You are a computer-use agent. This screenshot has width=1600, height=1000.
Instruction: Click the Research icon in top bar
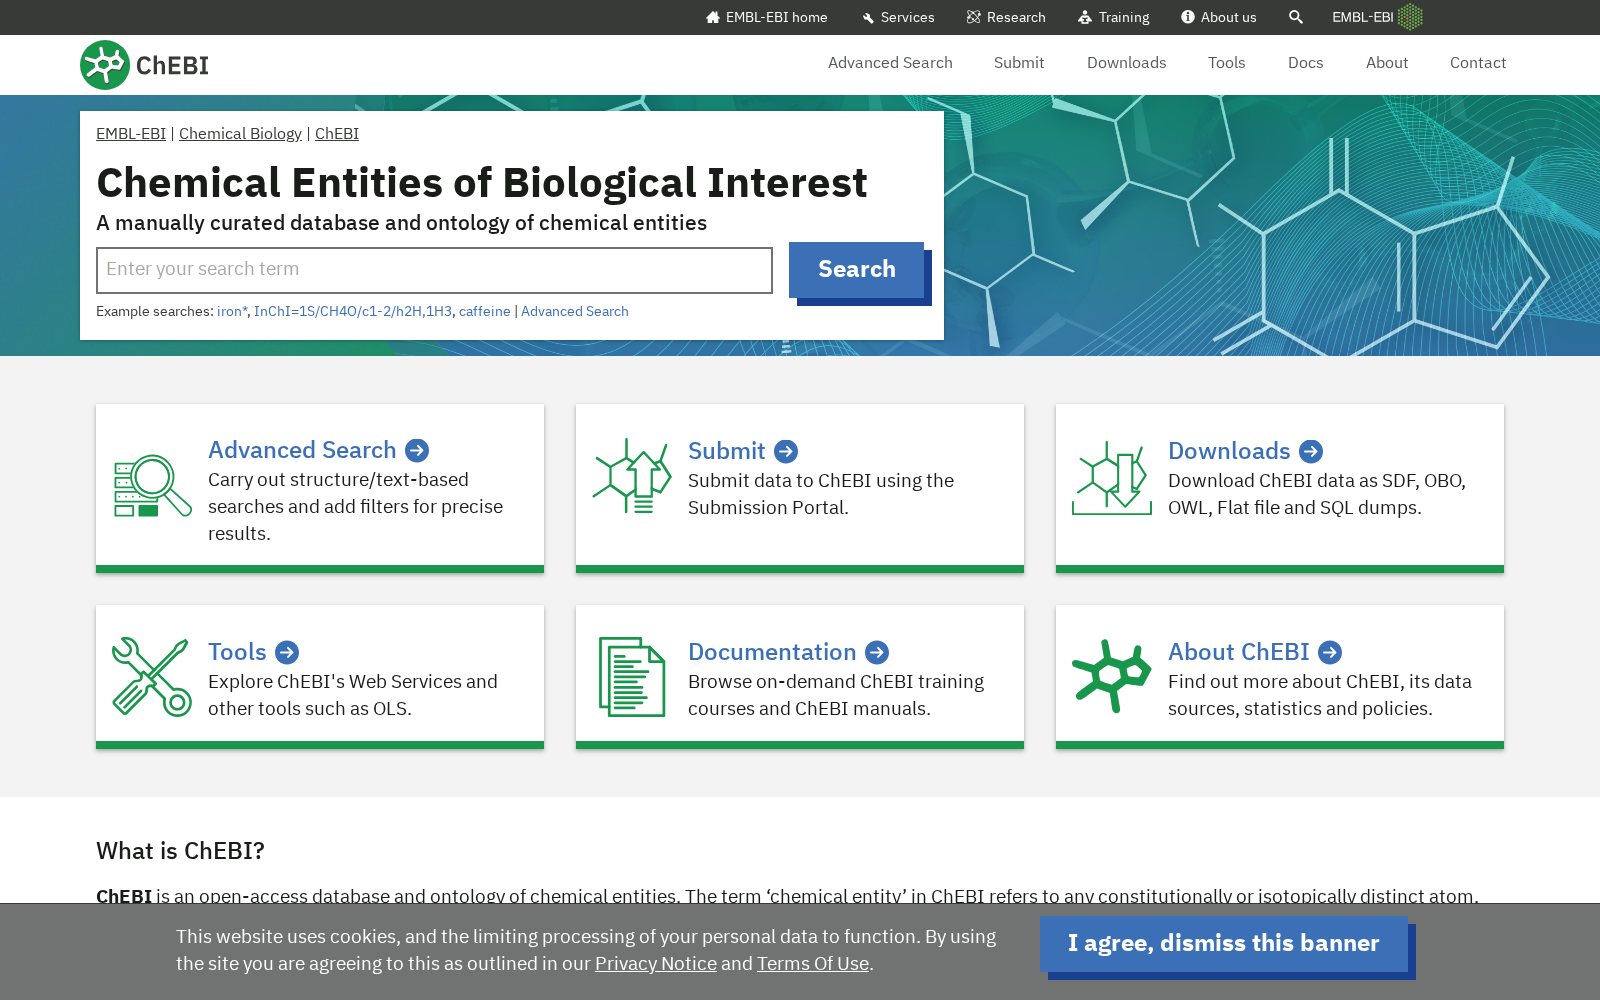974,17
